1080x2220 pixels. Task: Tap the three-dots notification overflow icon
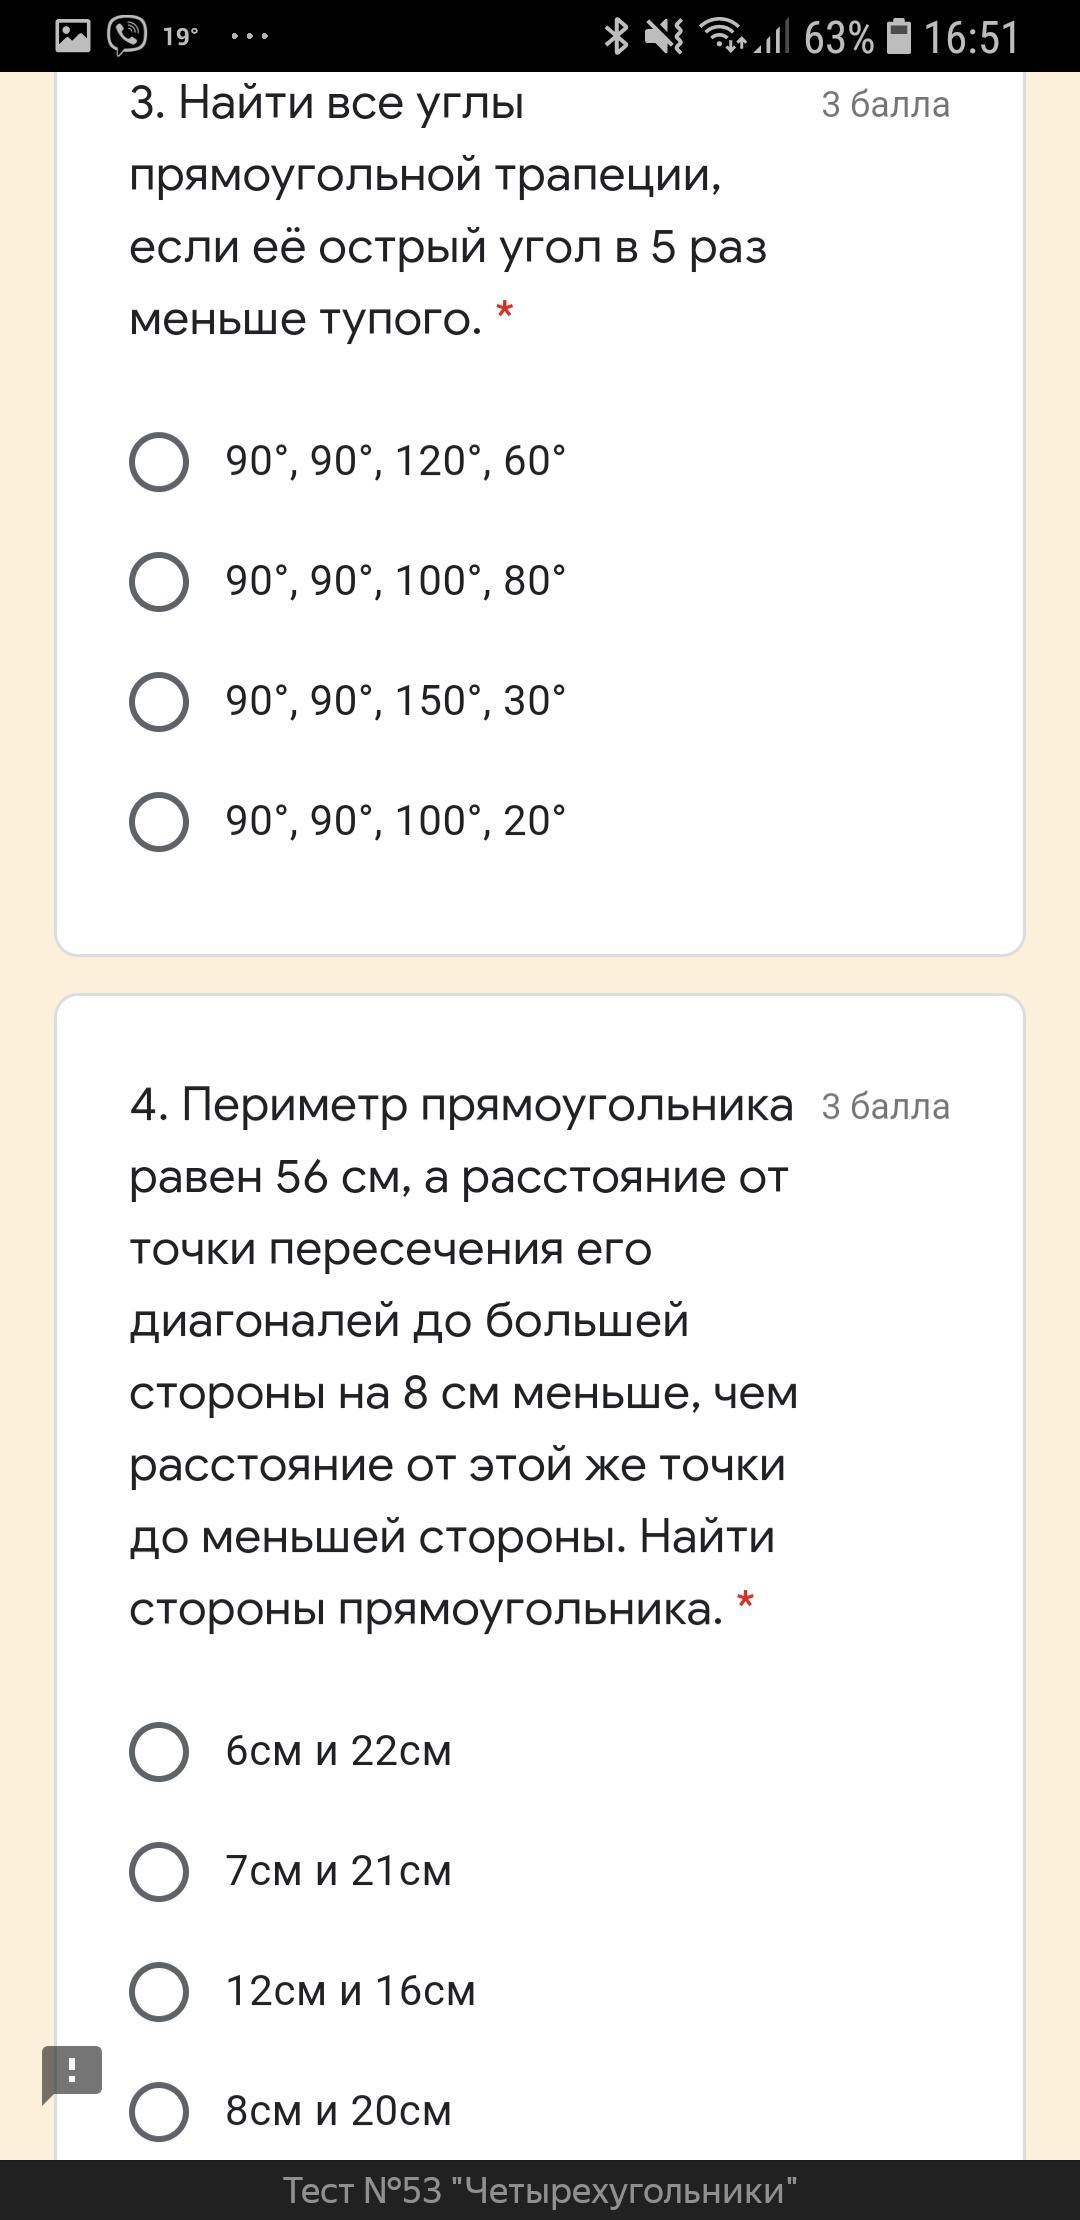tap(249, 37)
